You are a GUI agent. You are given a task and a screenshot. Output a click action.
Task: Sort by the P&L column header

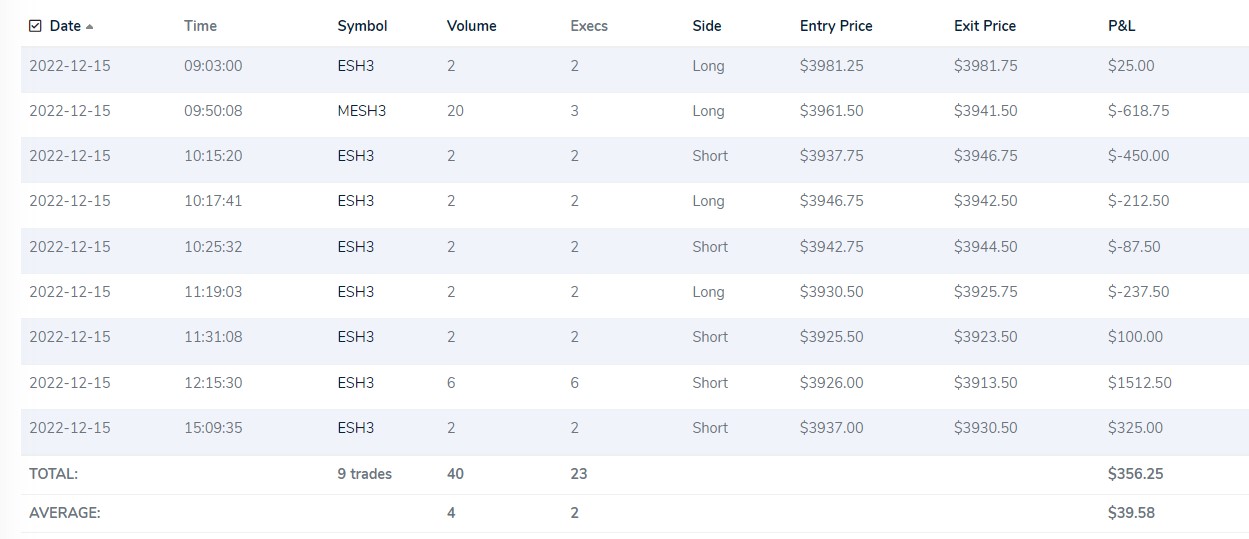point(1121,26)
